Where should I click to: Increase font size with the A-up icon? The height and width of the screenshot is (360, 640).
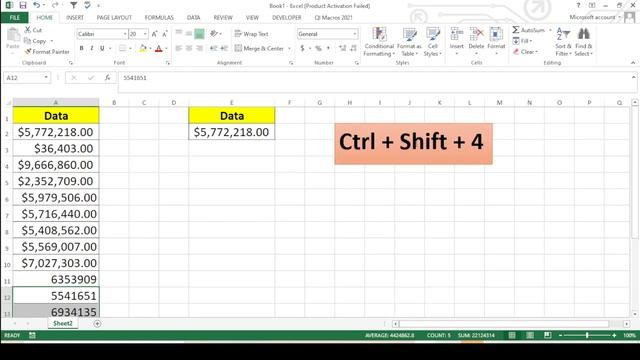pos(154,34)
